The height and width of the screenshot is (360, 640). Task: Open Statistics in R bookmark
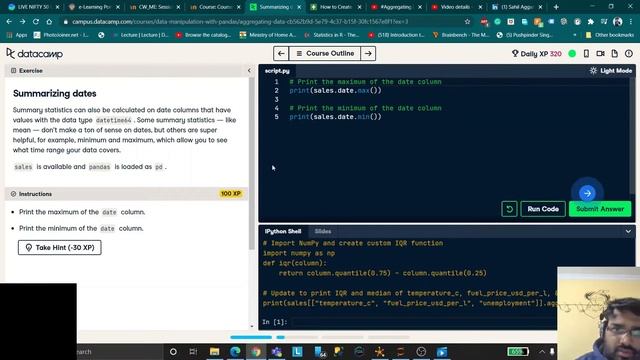coord(332,35)
